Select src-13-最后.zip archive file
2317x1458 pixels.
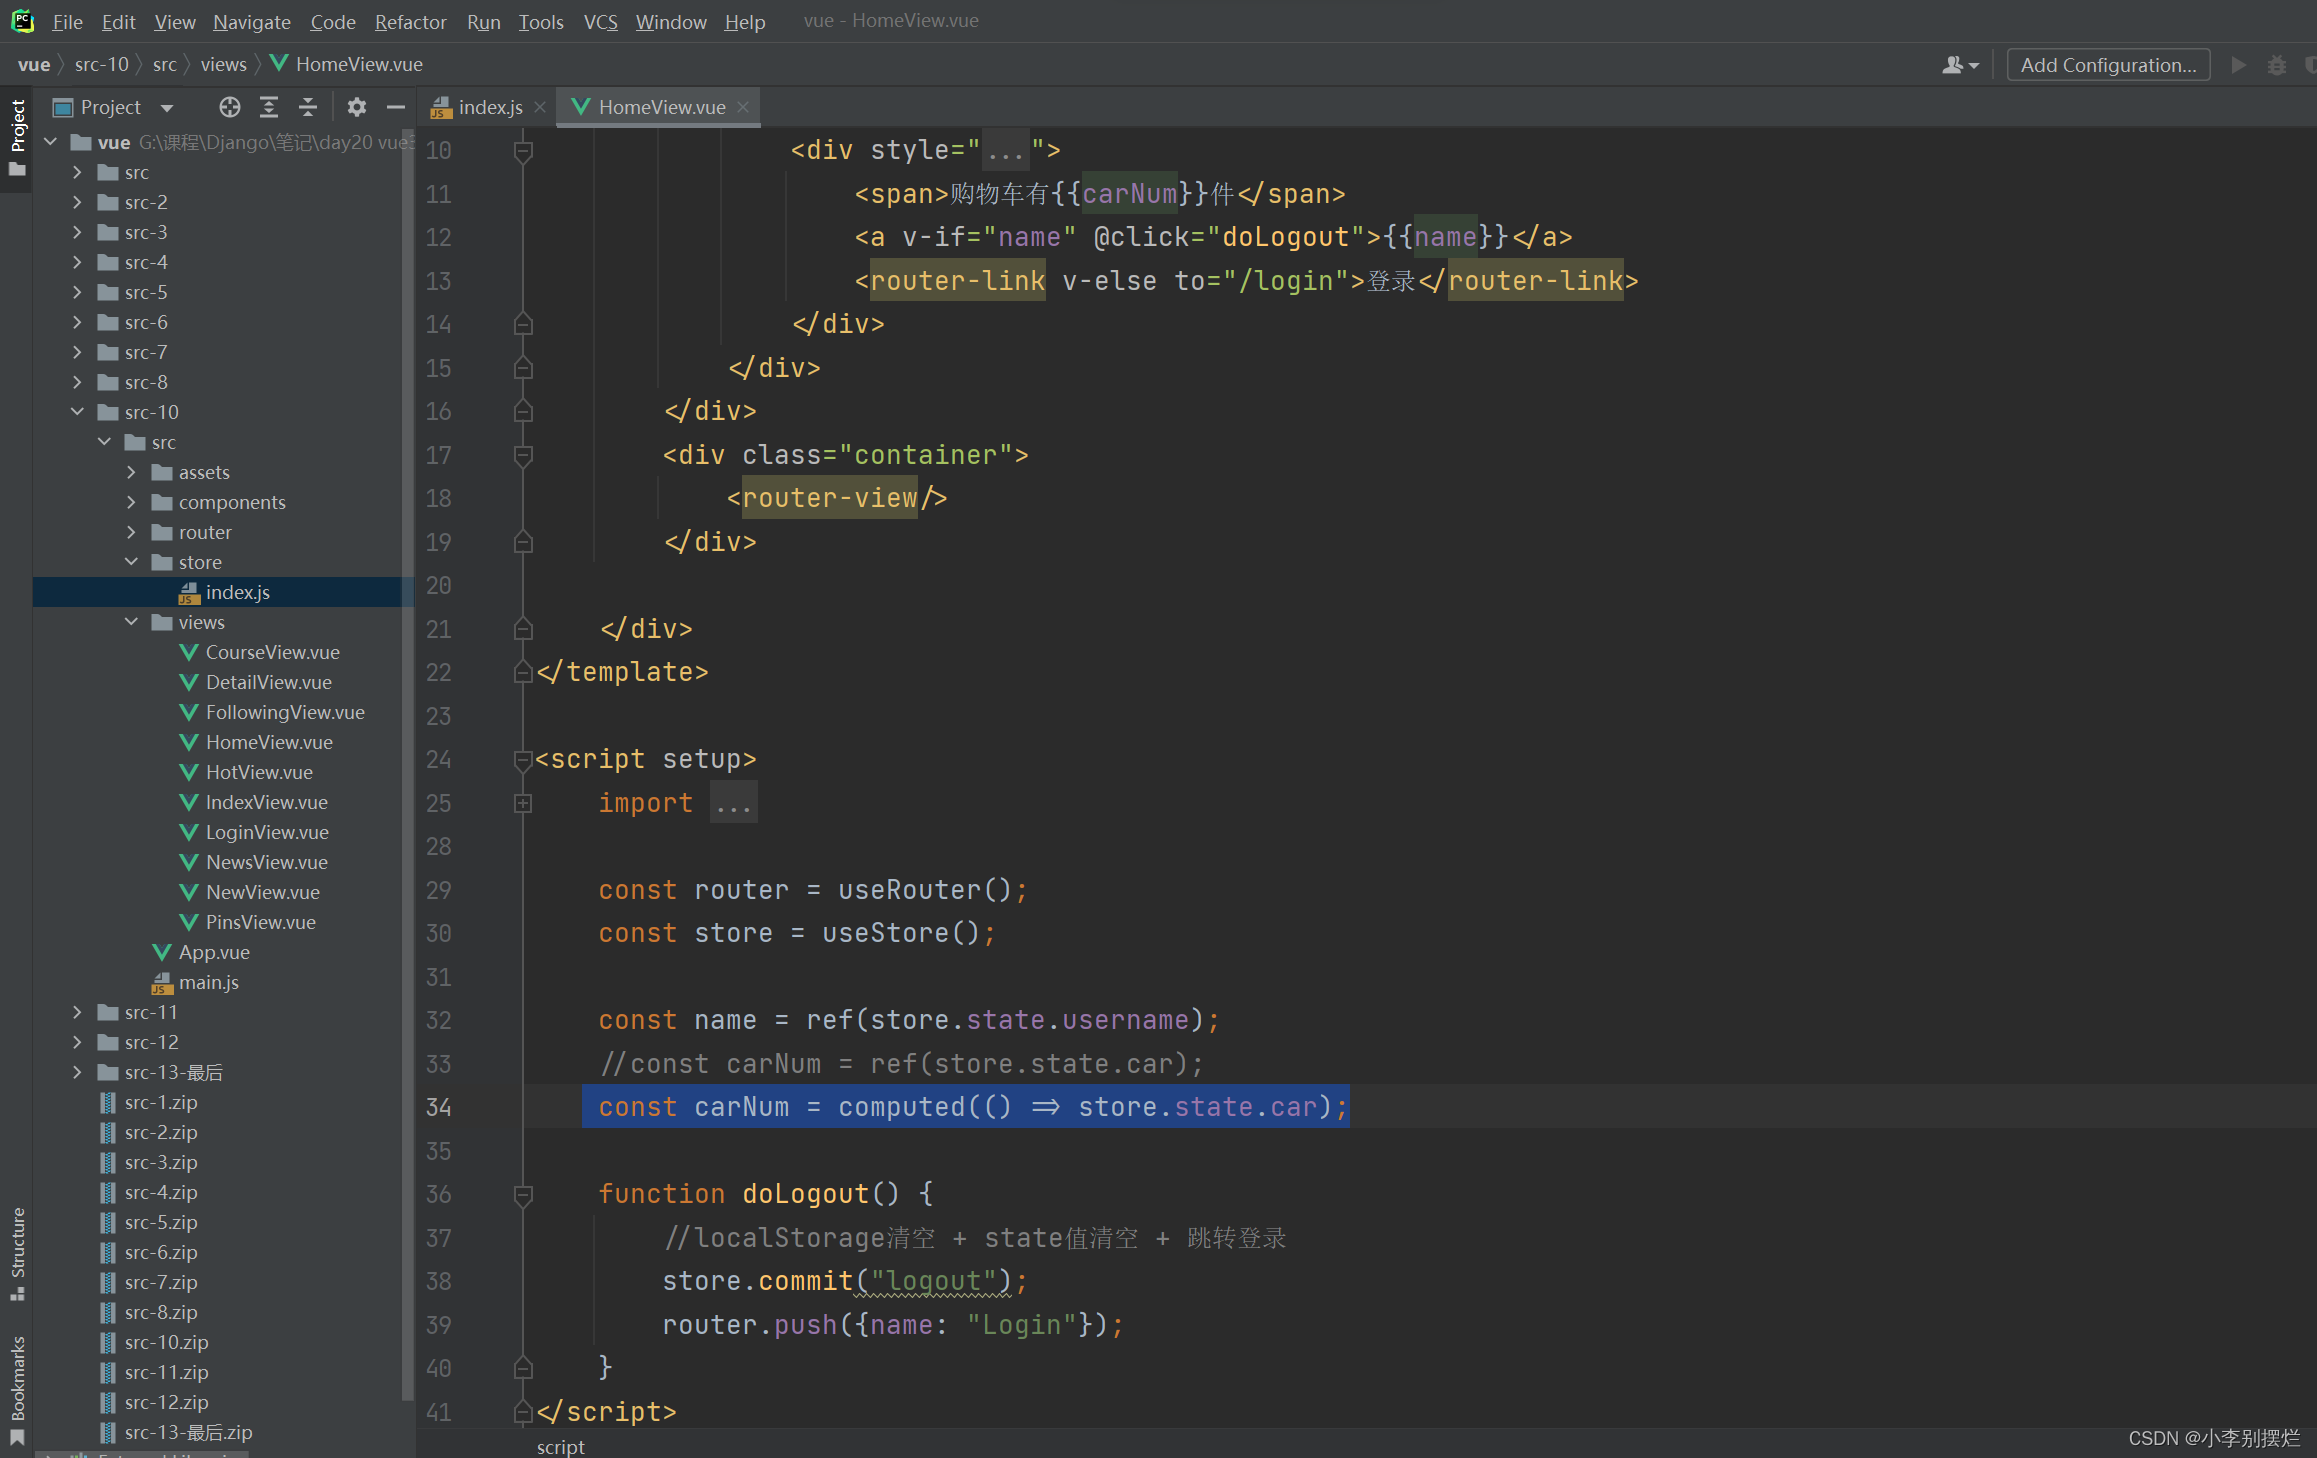pyautogui.click(x=176, y=1432)
